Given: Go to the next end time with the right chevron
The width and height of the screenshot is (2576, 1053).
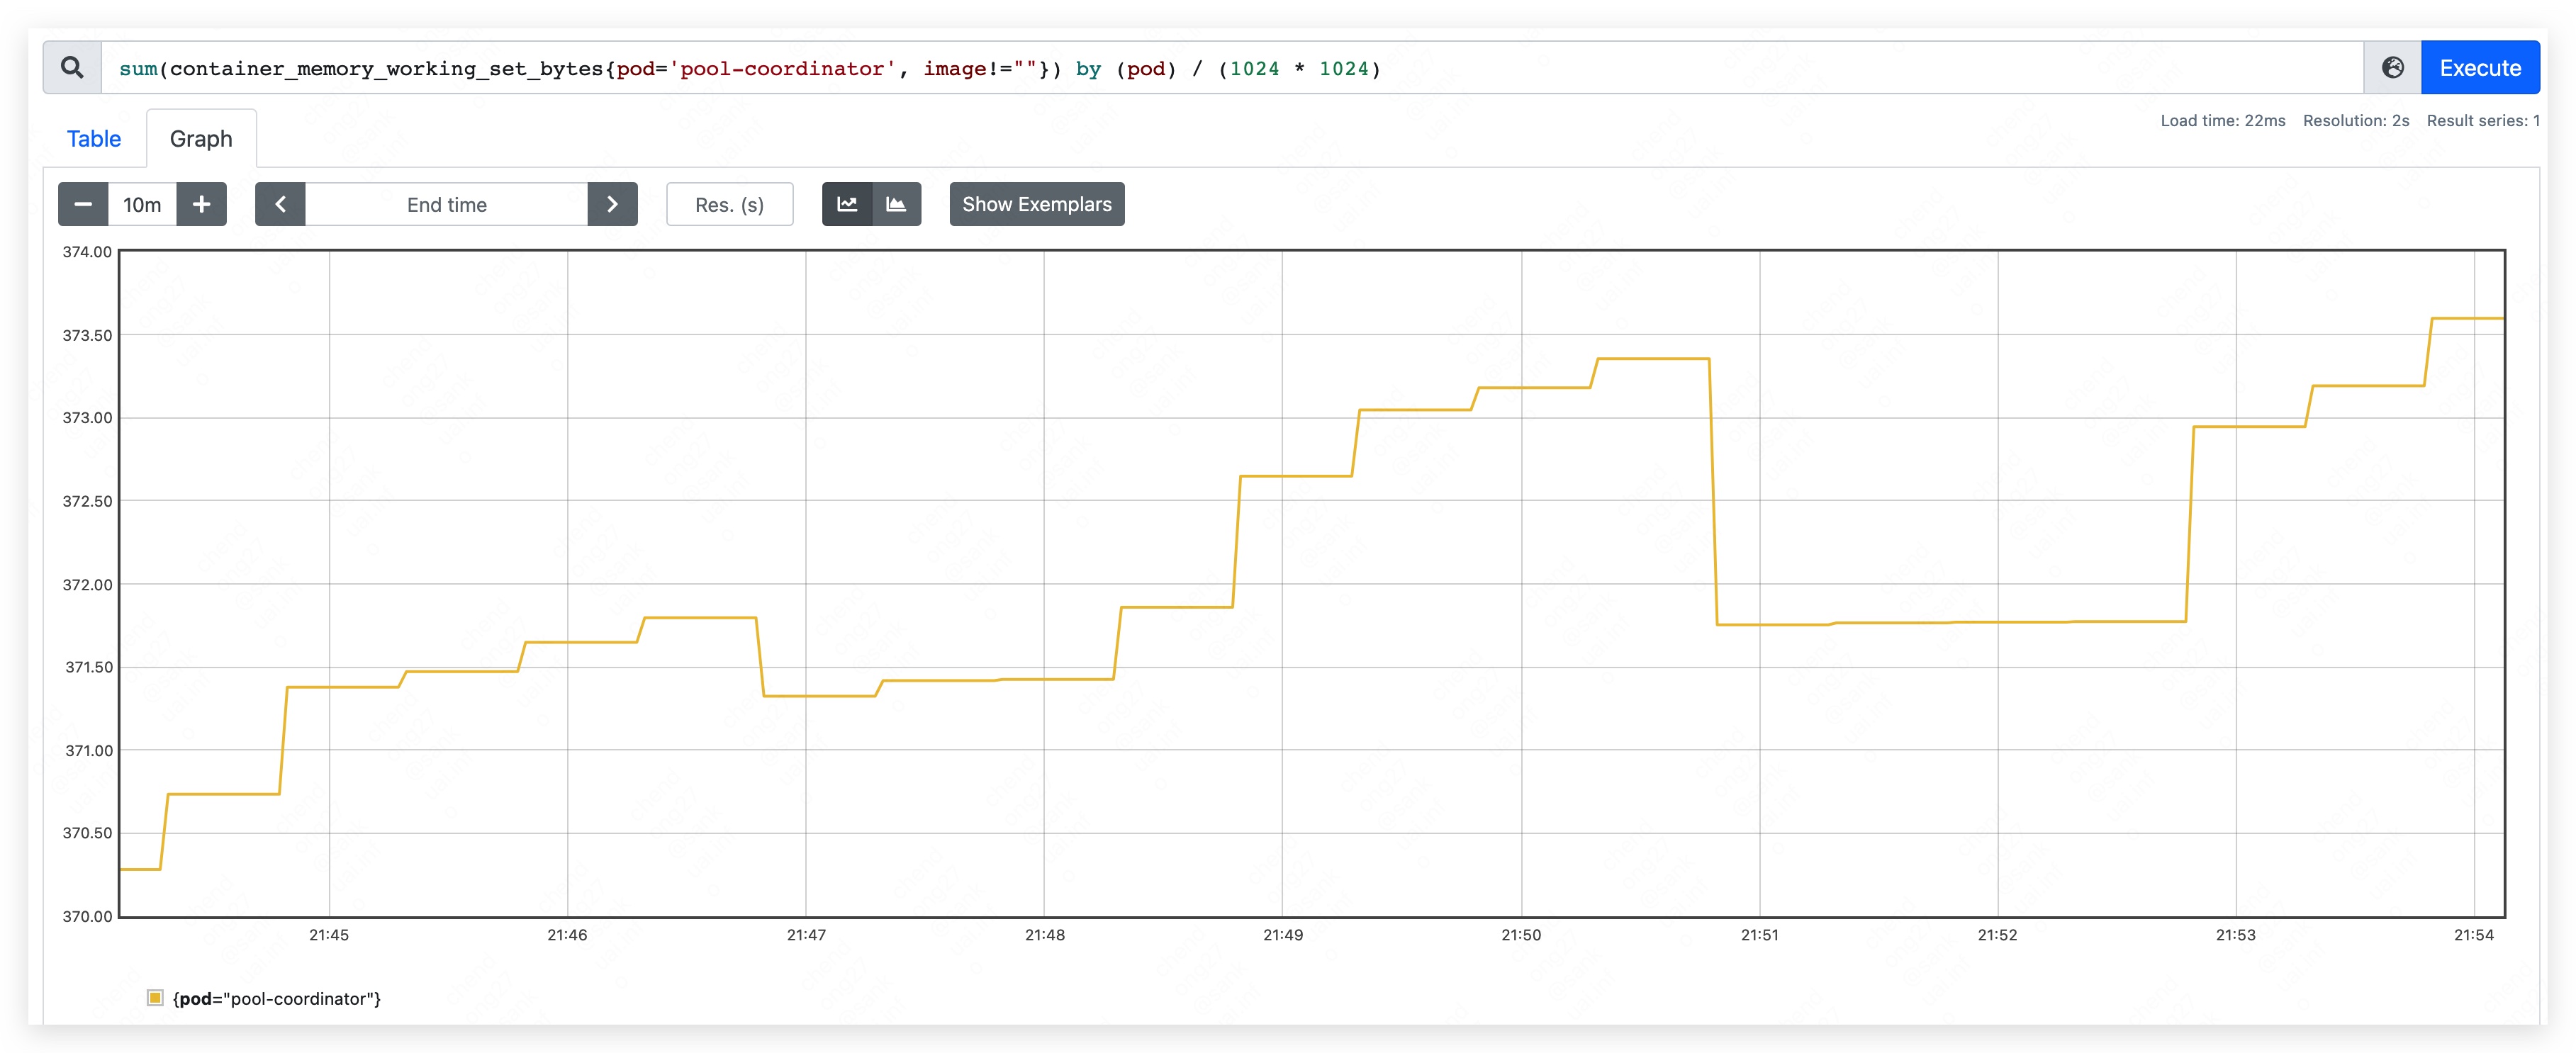Looking at the screenshot, I should 612,204.
